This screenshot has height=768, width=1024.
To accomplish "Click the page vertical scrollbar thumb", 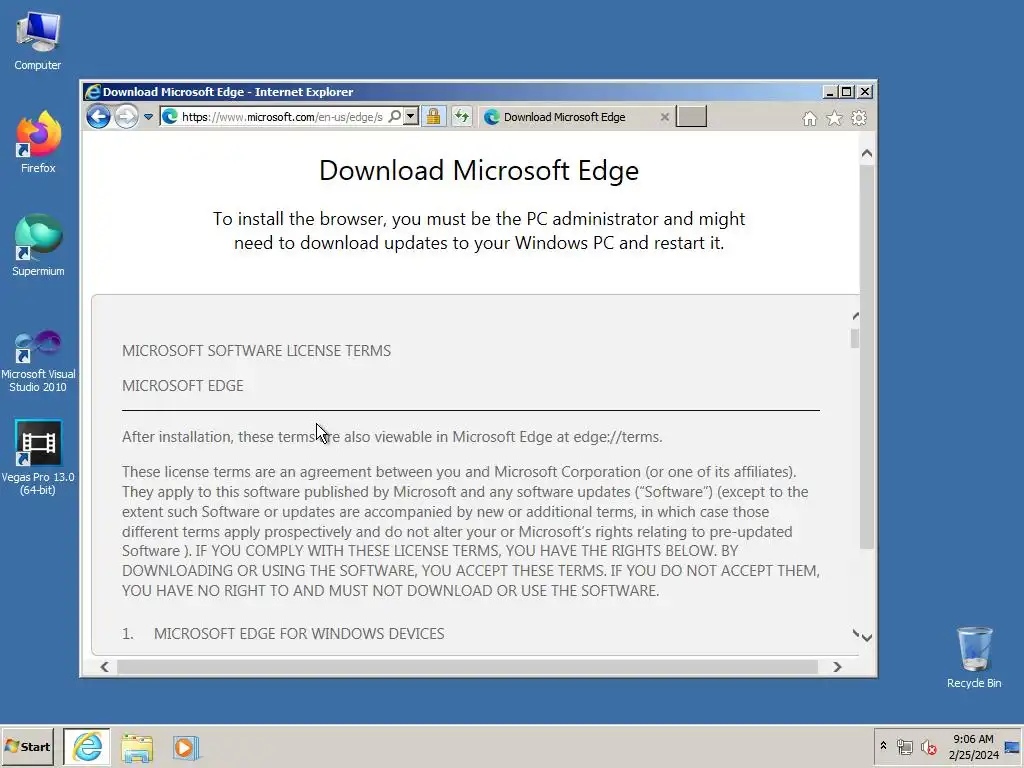I will tap(867, 357).
